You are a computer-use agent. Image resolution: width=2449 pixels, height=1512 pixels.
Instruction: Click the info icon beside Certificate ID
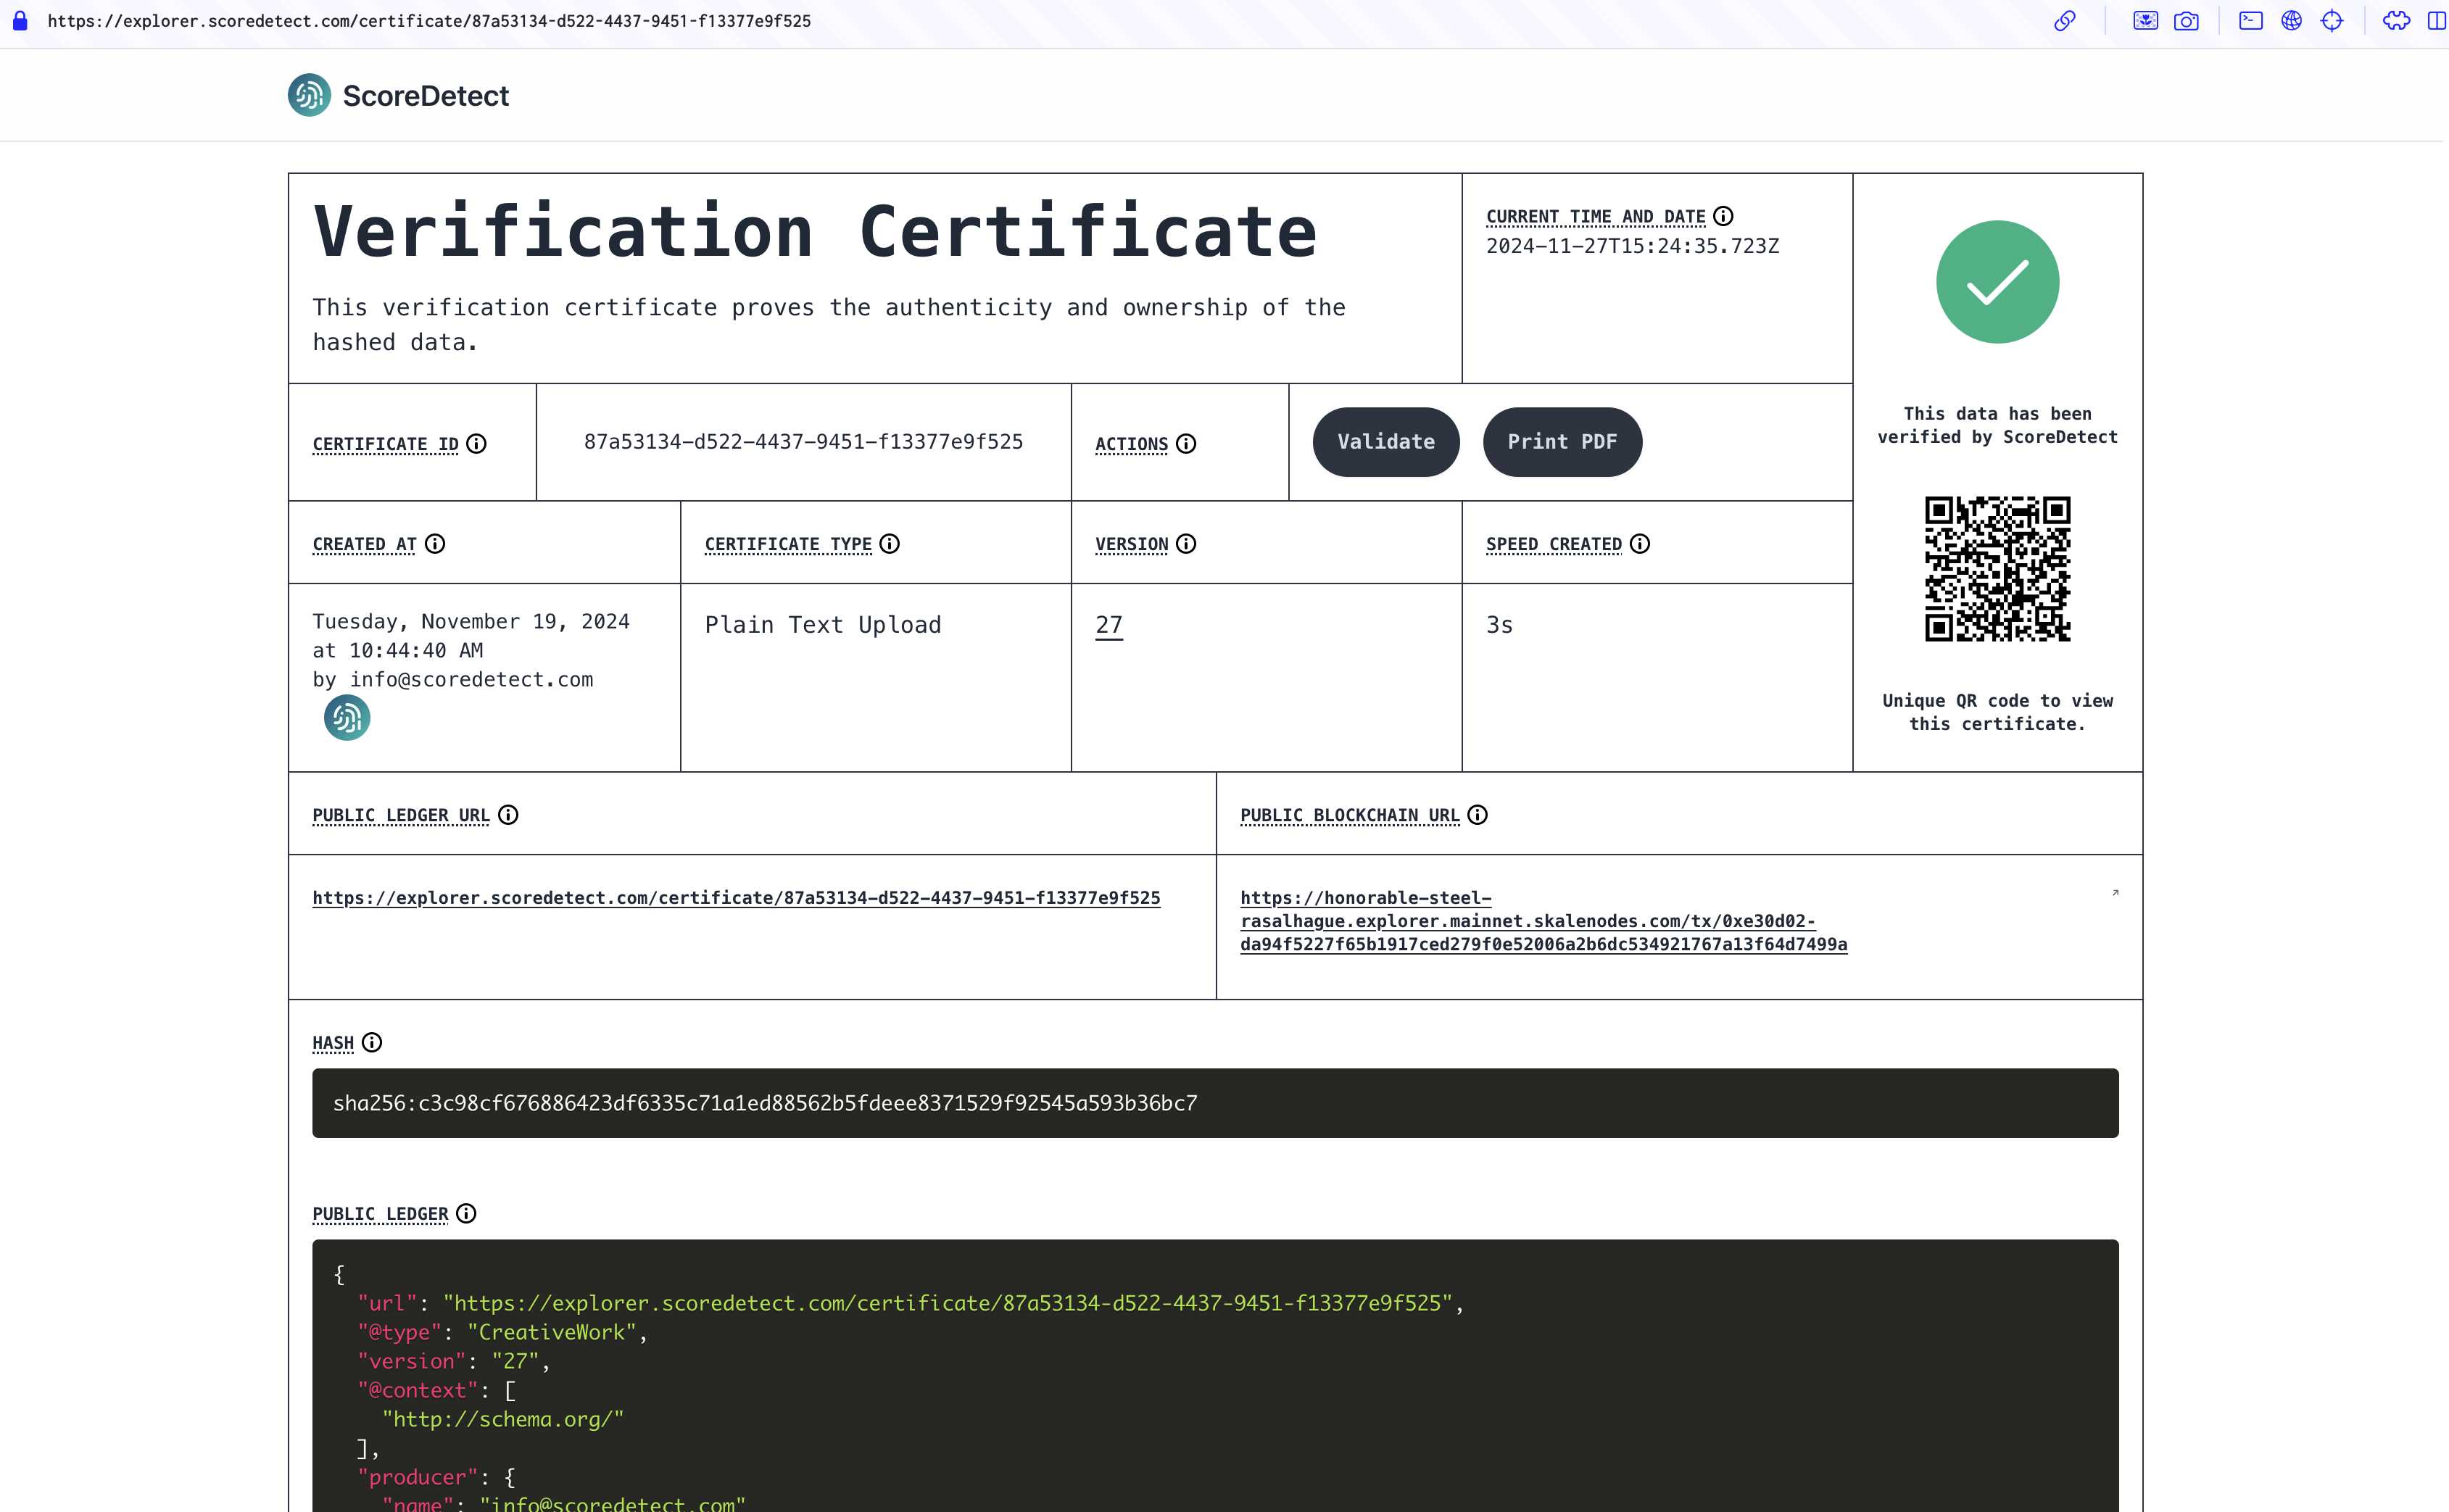coord(477,444)
